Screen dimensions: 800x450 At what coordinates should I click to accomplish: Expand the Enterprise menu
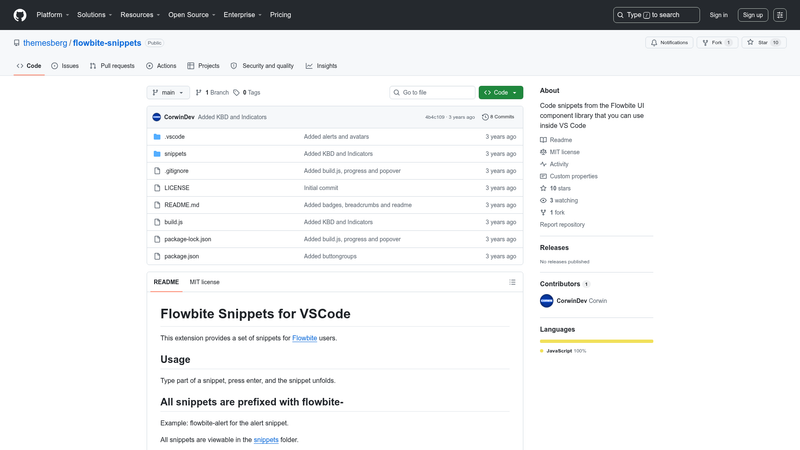tap(242, 15)
